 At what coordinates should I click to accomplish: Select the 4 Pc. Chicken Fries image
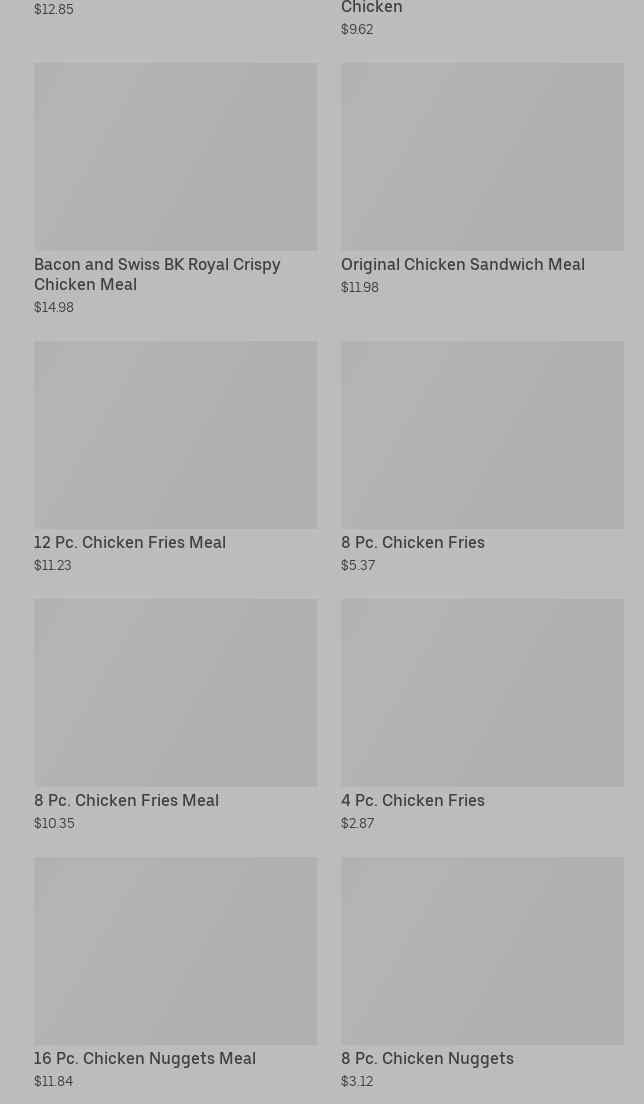click(x=482, y=692)
